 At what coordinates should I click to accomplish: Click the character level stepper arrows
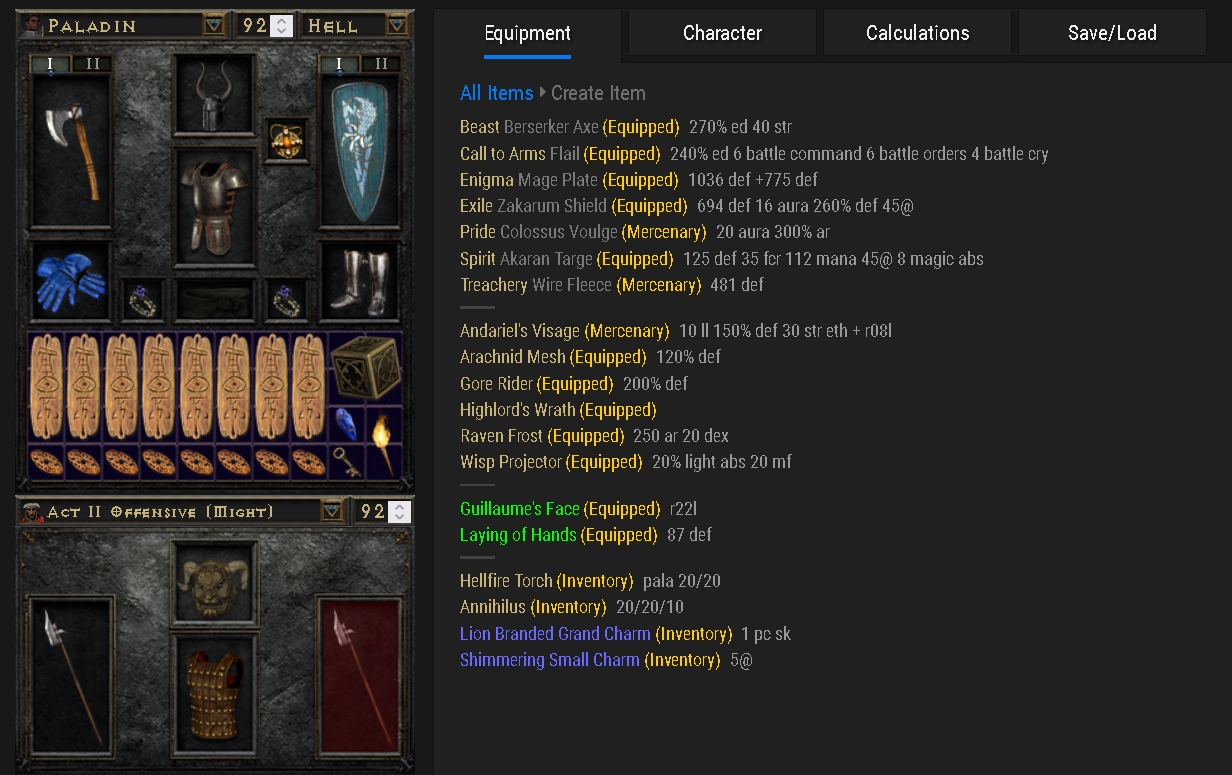pos(281,25)
